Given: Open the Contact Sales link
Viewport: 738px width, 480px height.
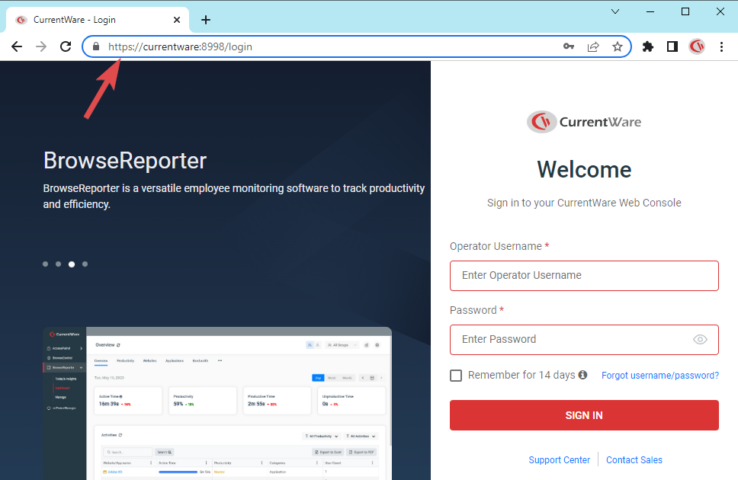Looking at the screenshot, I should point(634,460).
